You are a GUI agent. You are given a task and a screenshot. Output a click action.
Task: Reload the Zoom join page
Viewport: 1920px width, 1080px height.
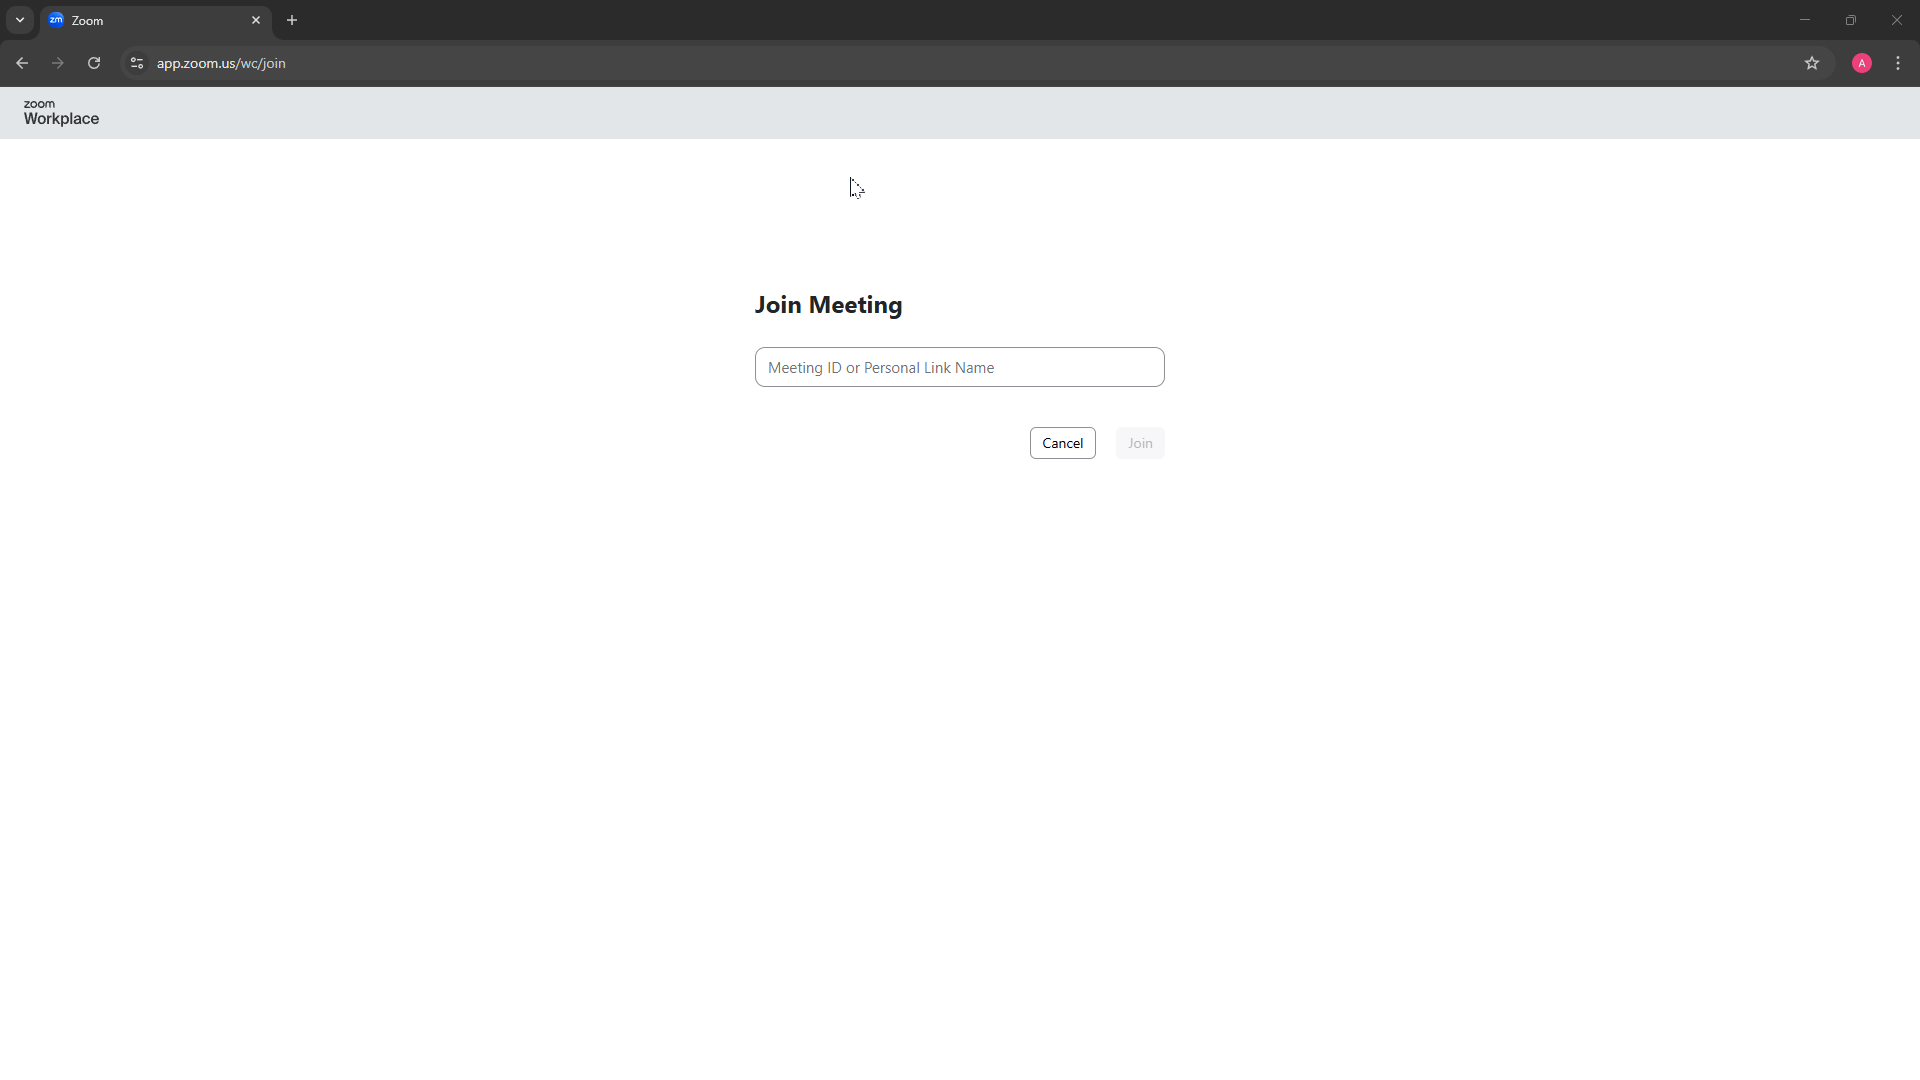coord(94,63)
